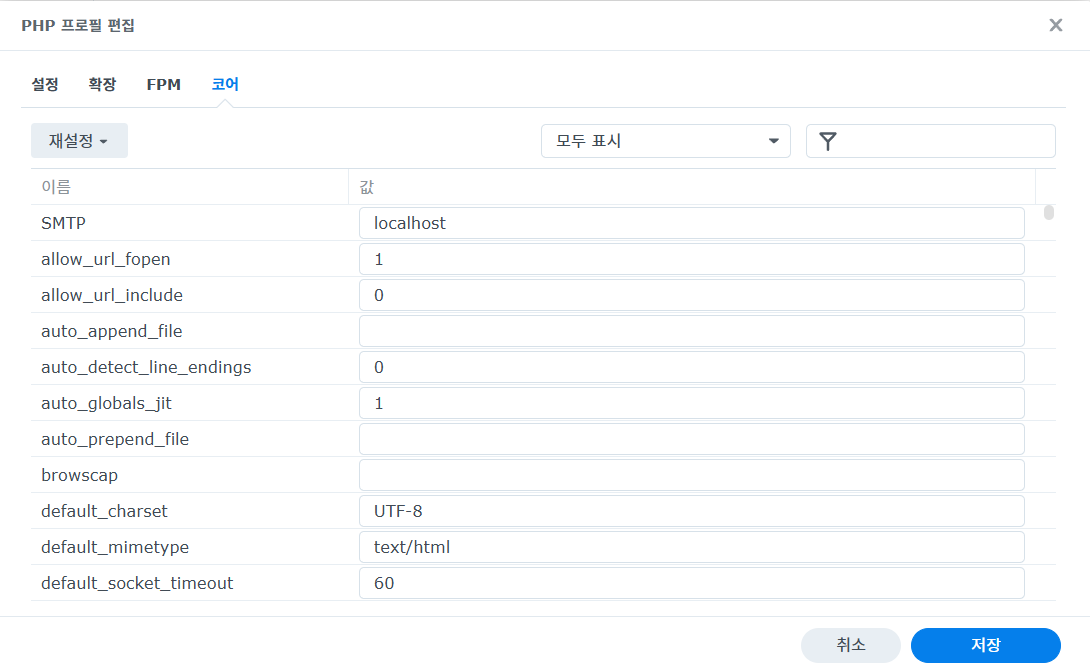Image resolution: width=1090 pixels, height=672 pixels.
Task: Edit the allow_url_include value field
Action: (x=692, y=295)
